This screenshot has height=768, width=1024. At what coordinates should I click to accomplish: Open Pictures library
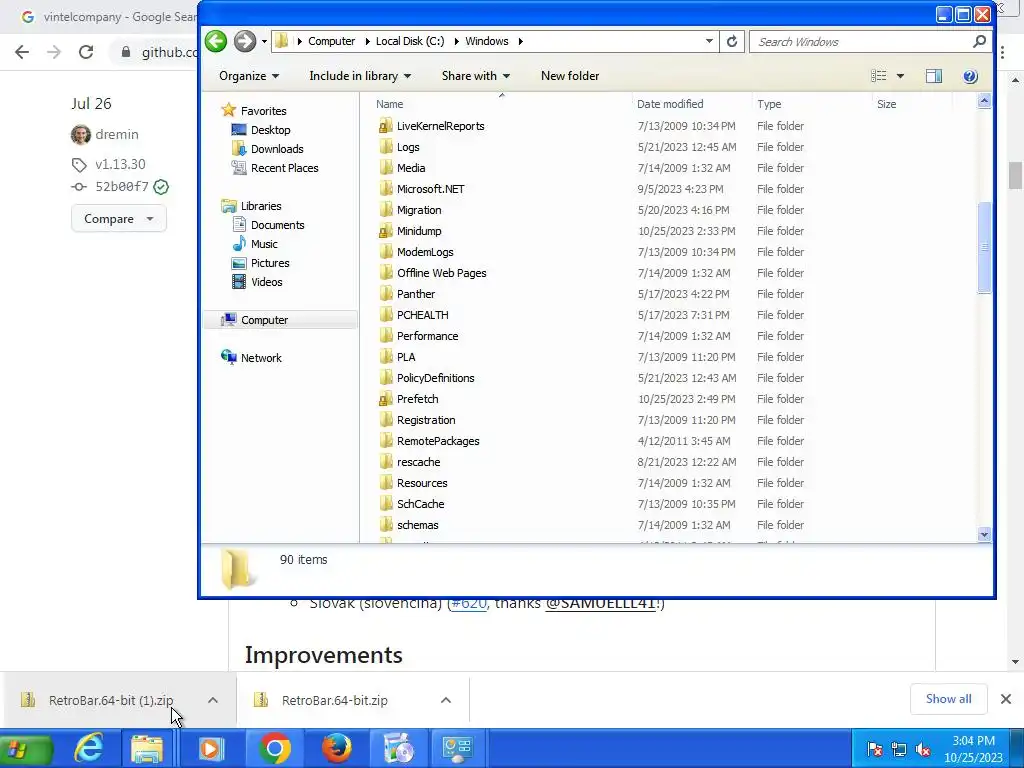[270, 263]
